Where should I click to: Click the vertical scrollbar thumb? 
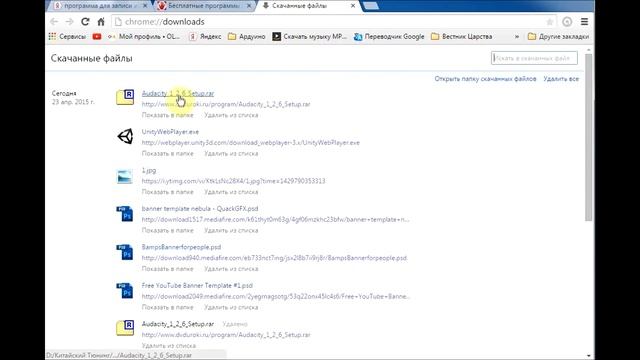588,137
